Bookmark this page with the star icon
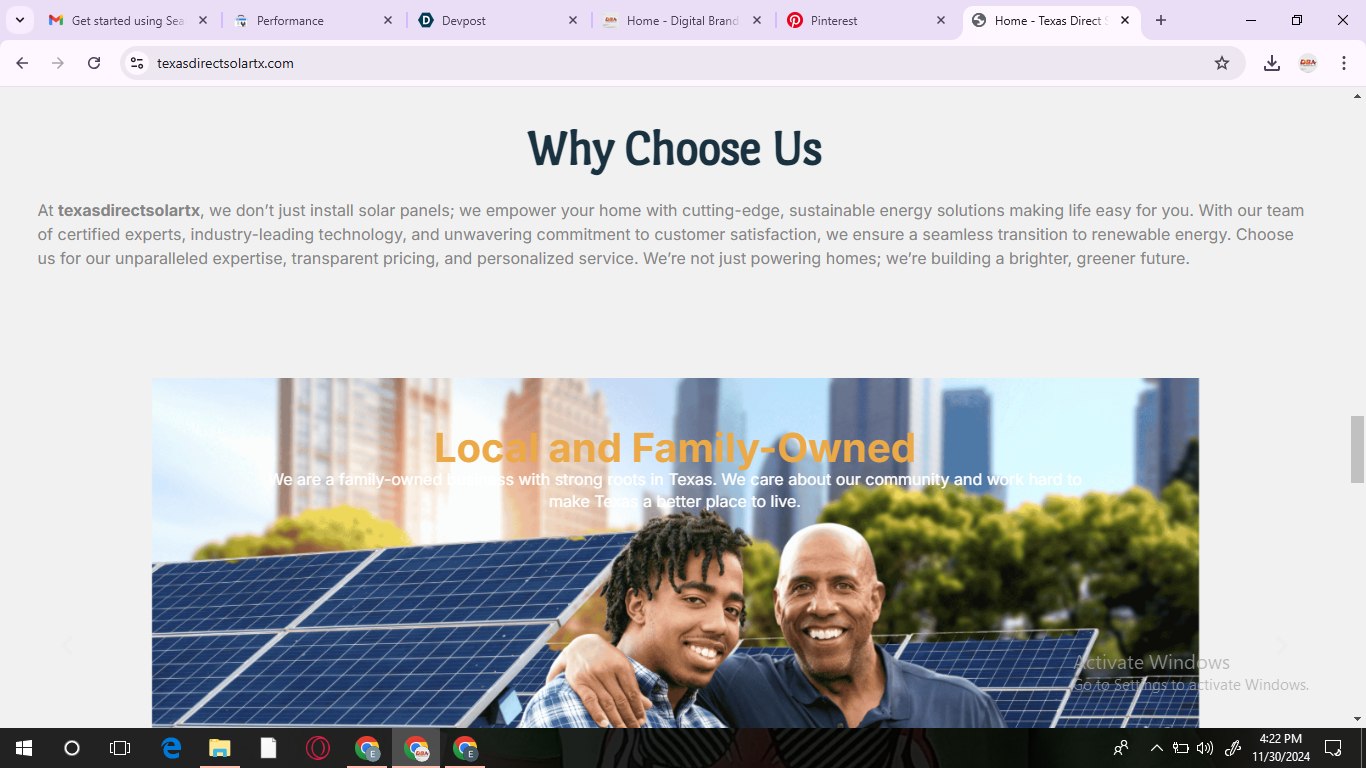 click(1222, 63)
